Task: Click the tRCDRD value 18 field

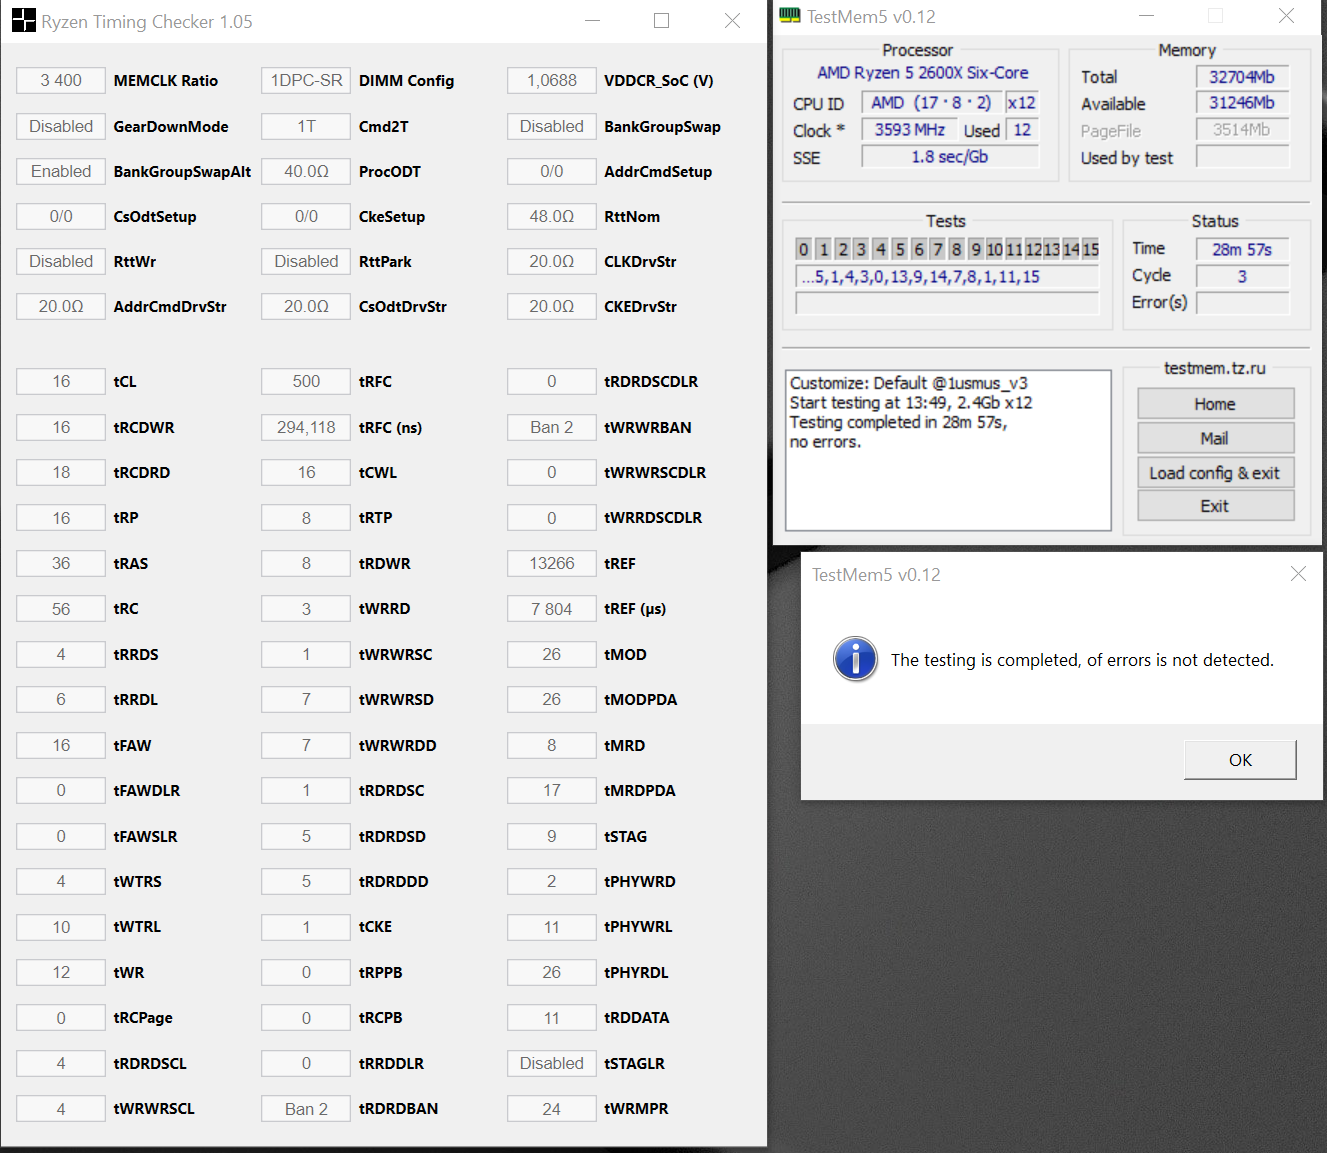Action: click(61, 472)
